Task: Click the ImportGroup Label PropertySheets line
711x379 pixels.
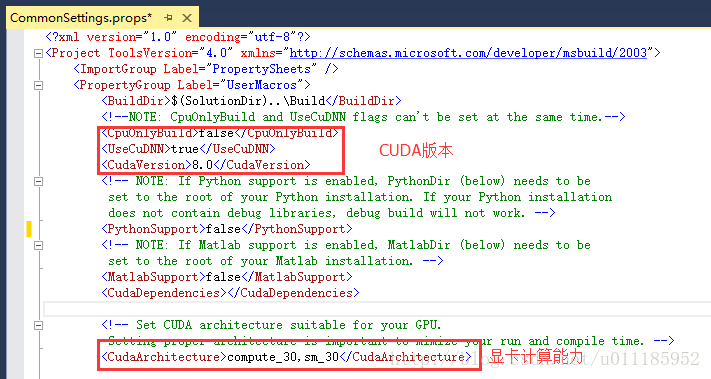Action: 206,69
